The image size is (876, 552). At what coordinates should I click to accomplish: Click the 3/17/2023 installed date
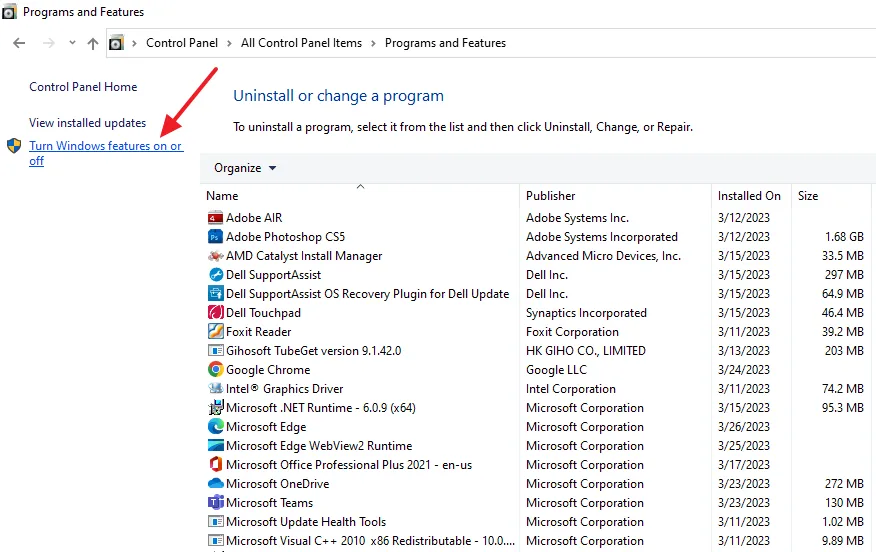pos(744,465)
